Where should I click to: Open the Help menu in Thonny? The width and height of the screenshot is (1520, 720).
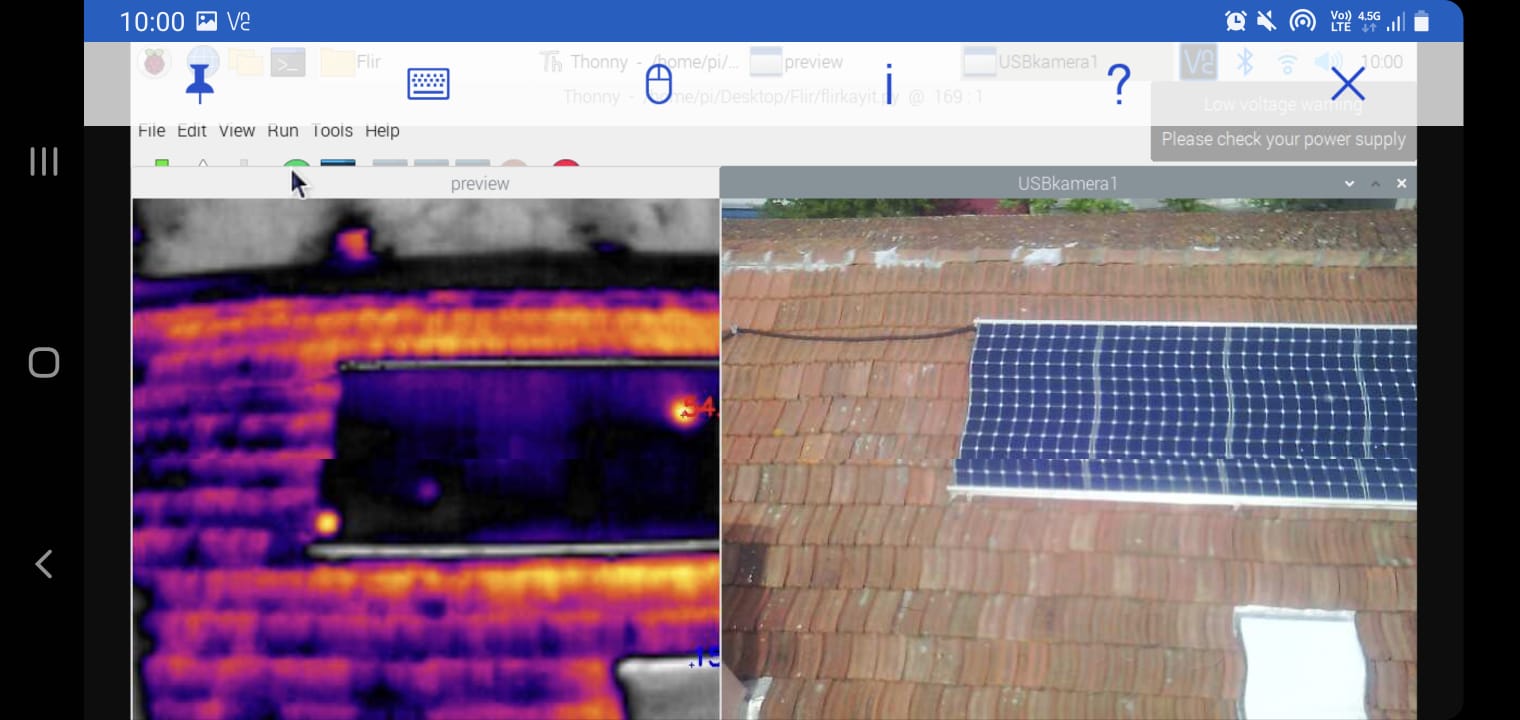[382, 131]
